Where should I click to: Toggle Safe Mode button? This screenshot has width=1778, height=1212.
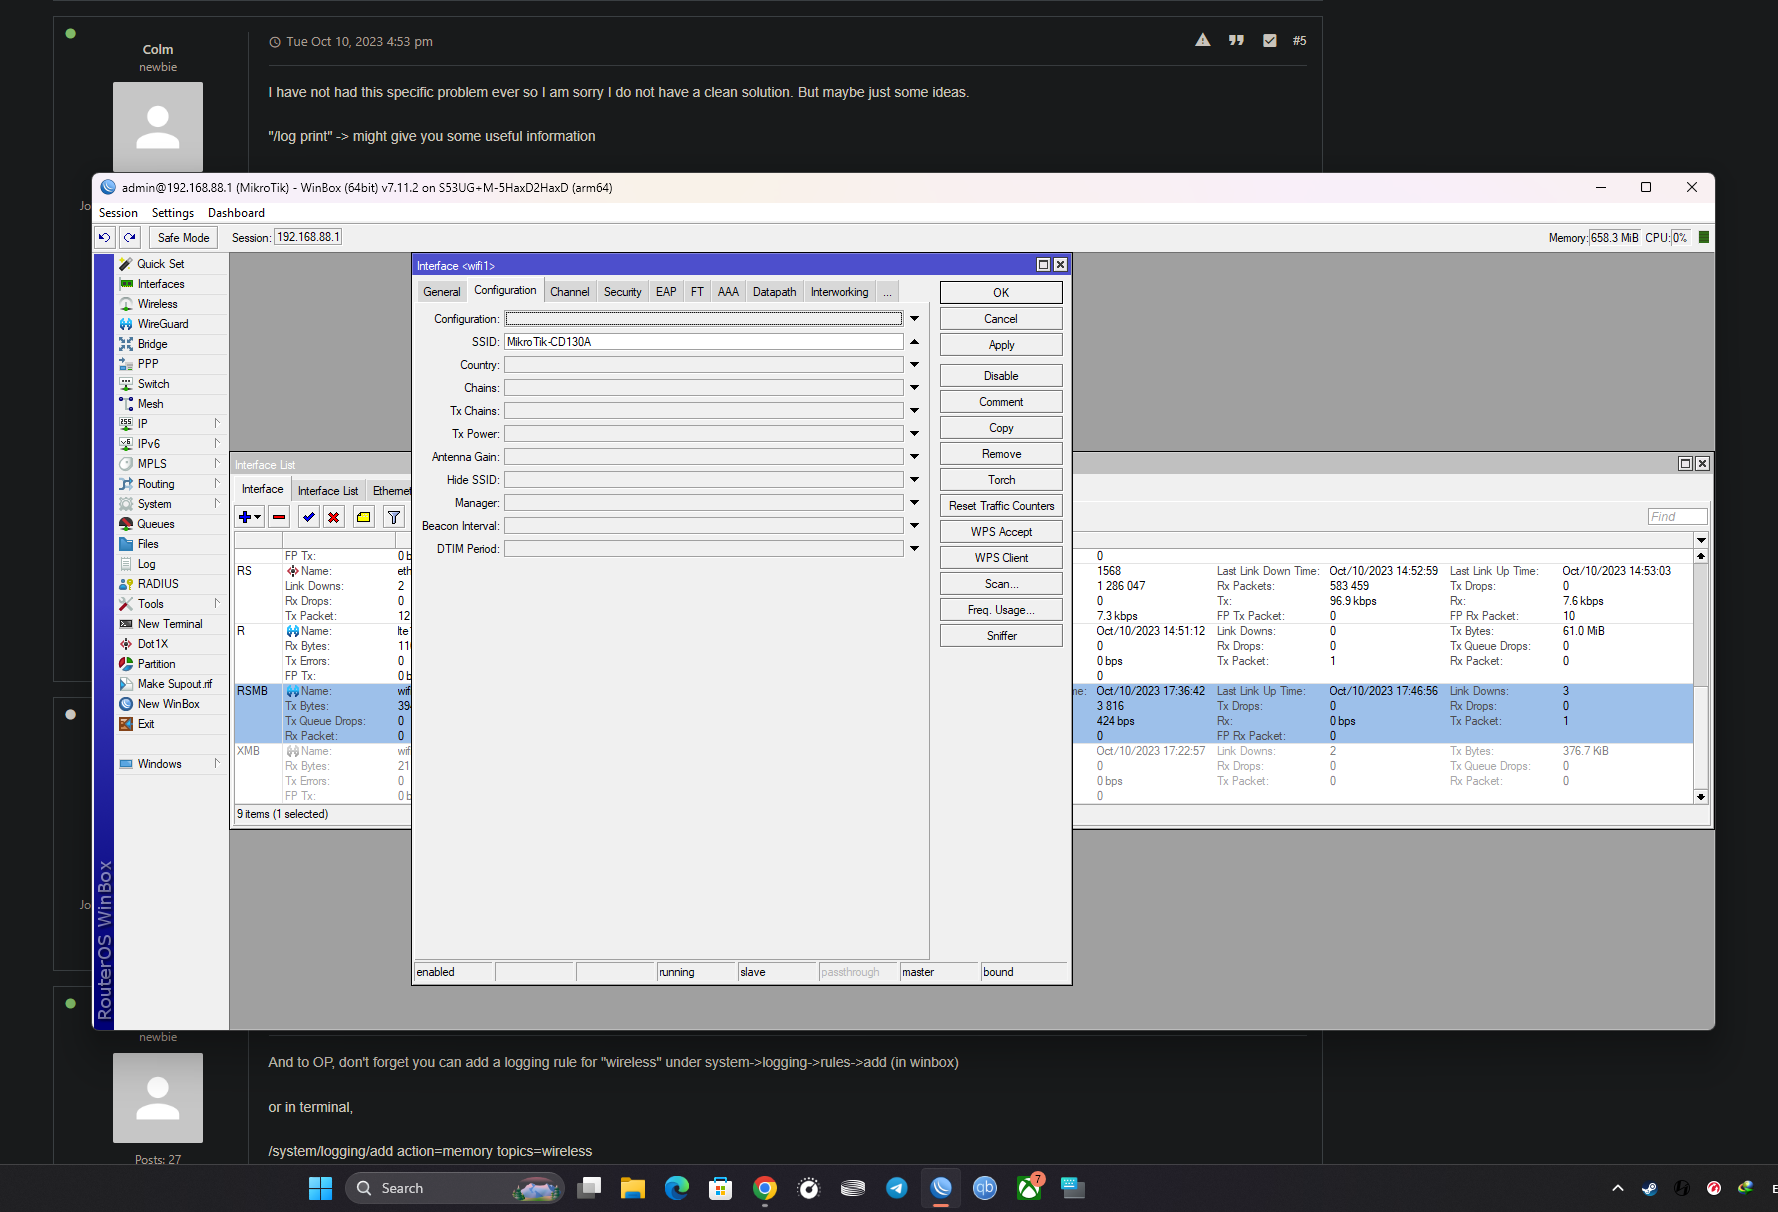(x=184, y=237)
